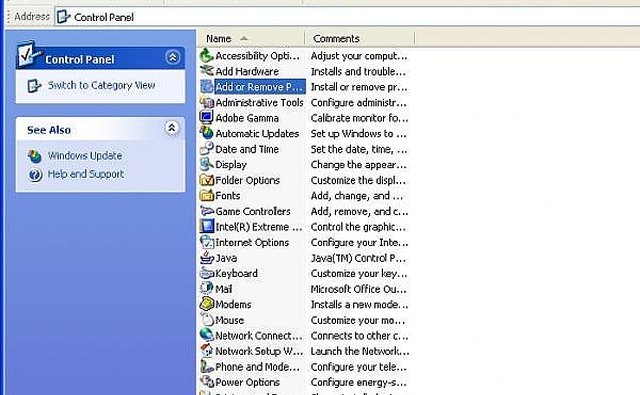Collapse the Control Panel sidebar section
Viewport: 640px width, 395px height.
173,58
